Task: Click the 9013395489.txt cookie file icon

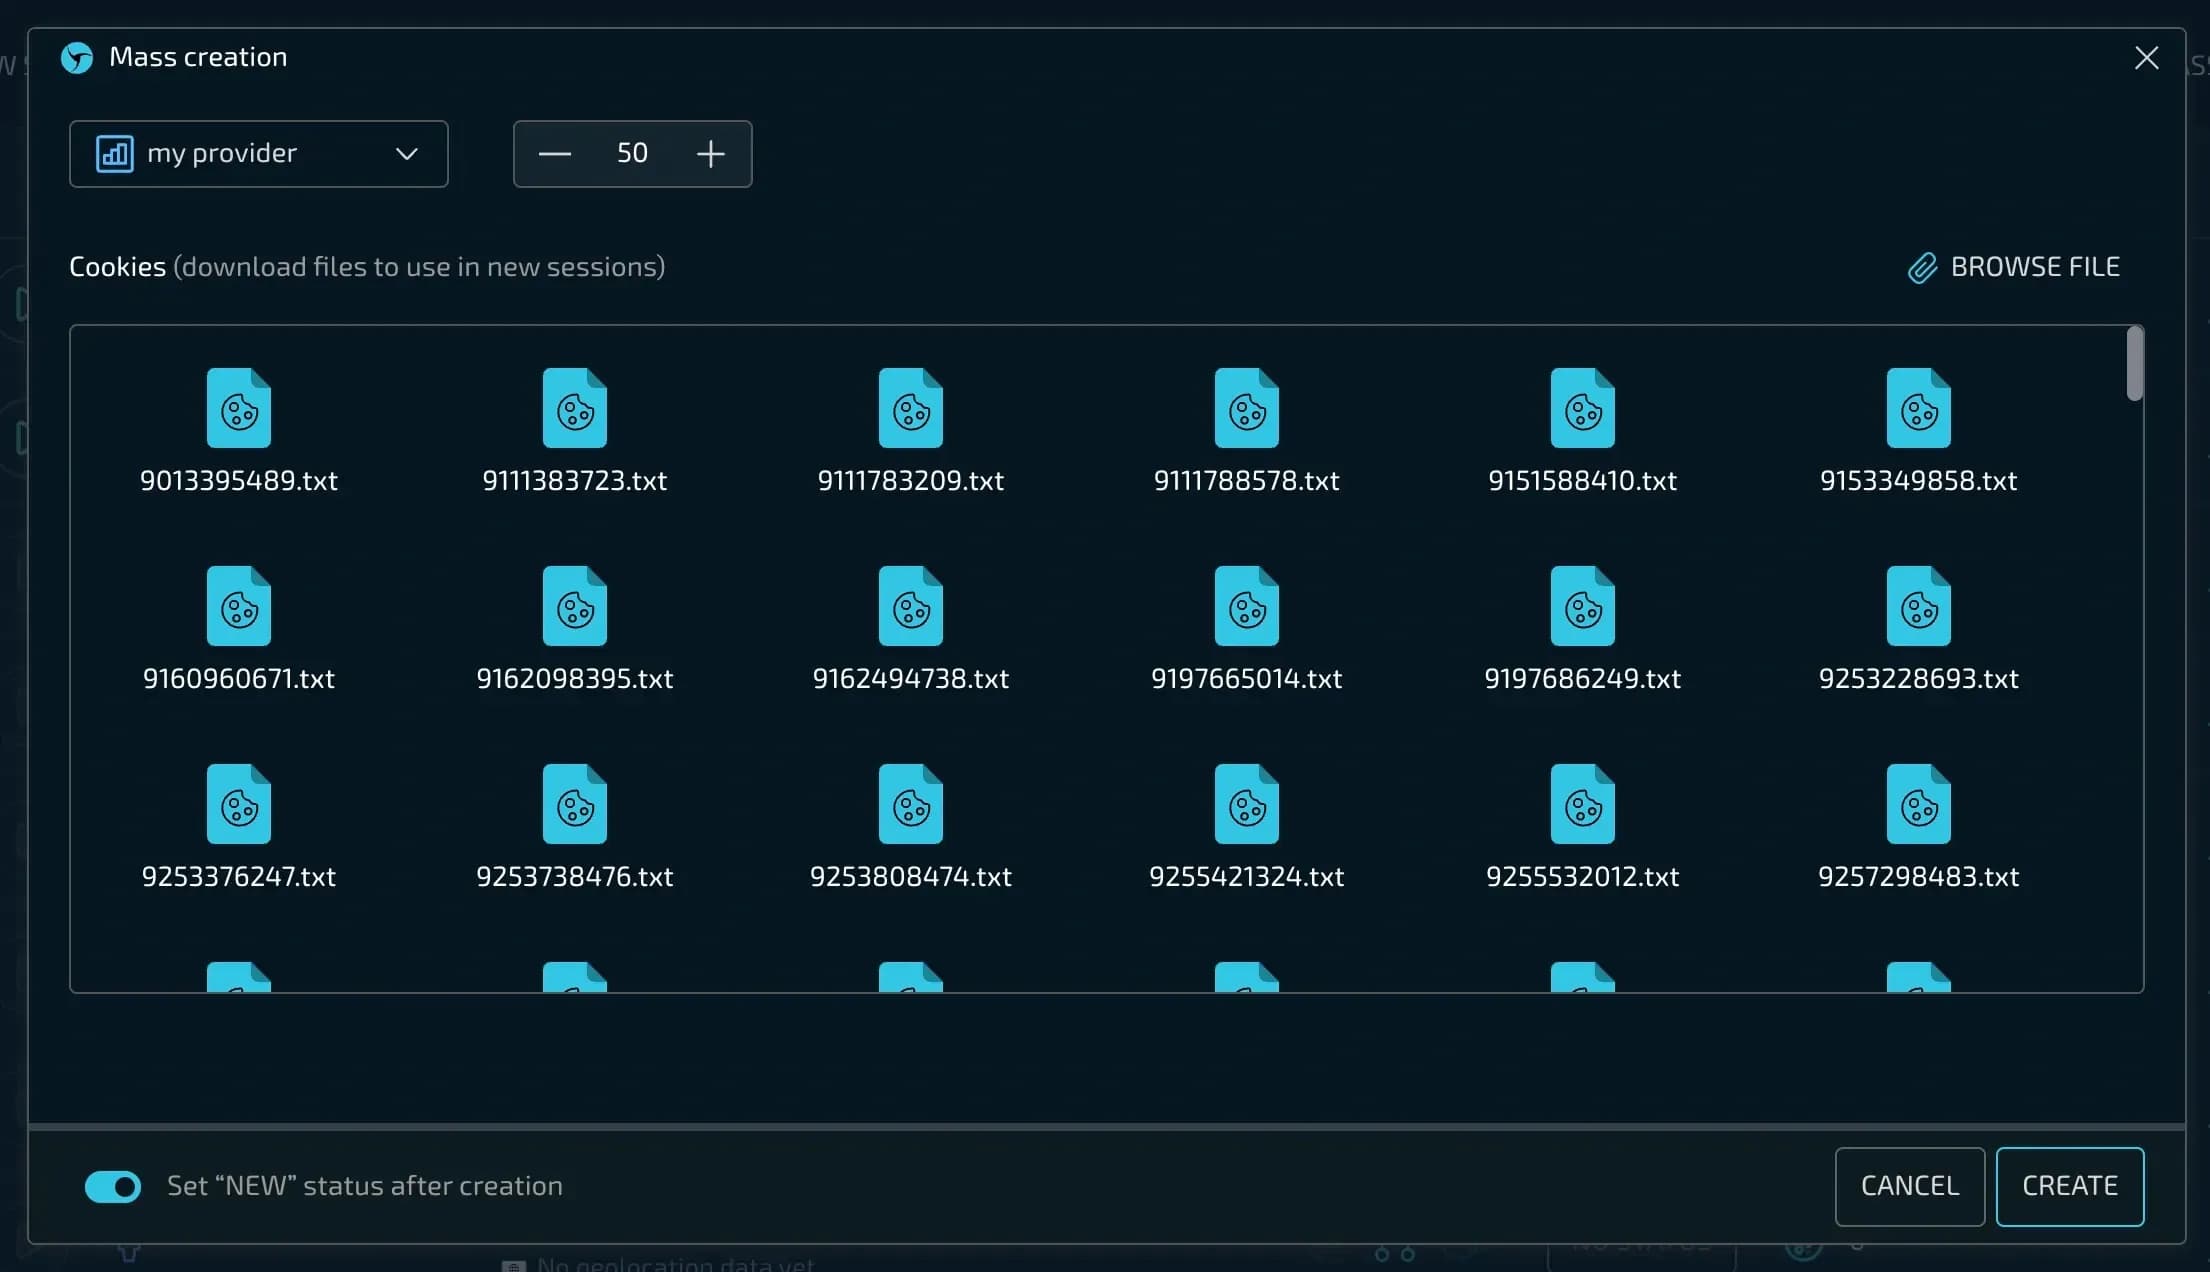Action: click(x=238, y=408)
